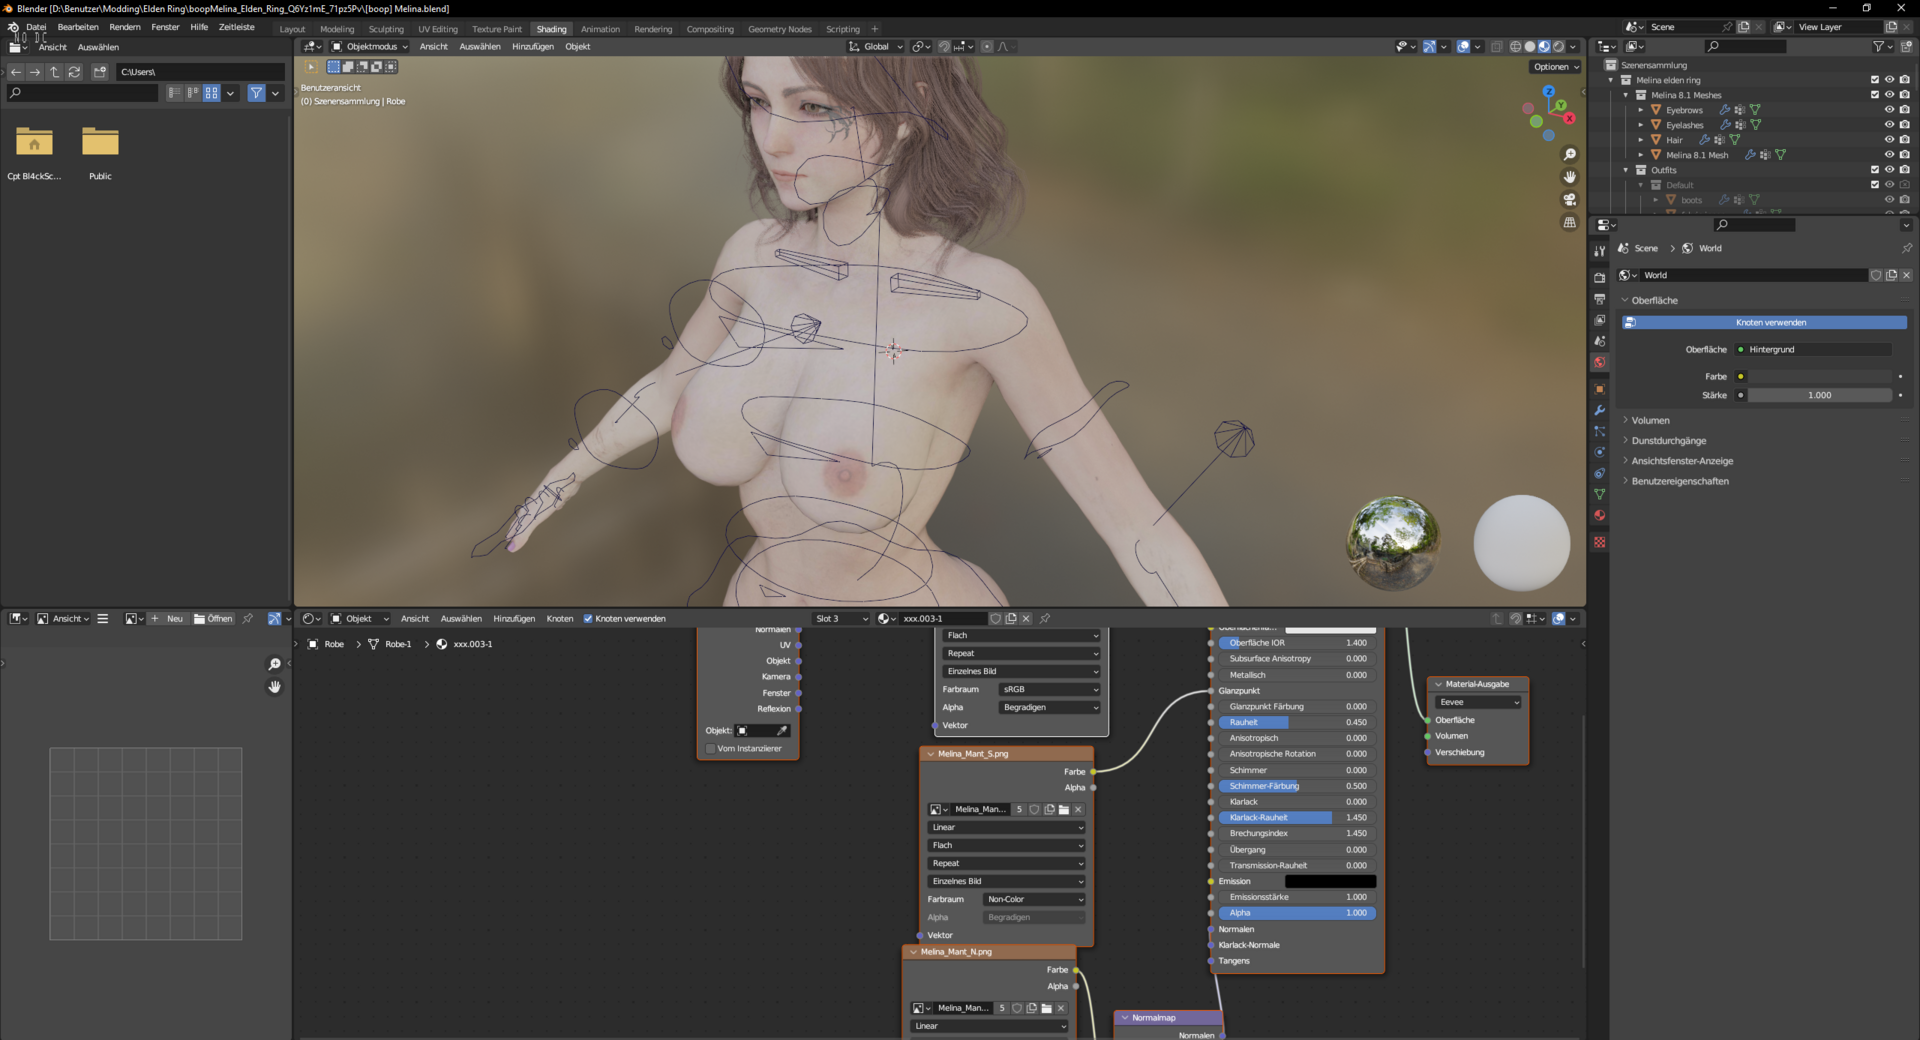The width and height of the screenshot is (1920, 1040).
Task: Select material preview shading mode in viewport
Action: tap(1544, 47)
